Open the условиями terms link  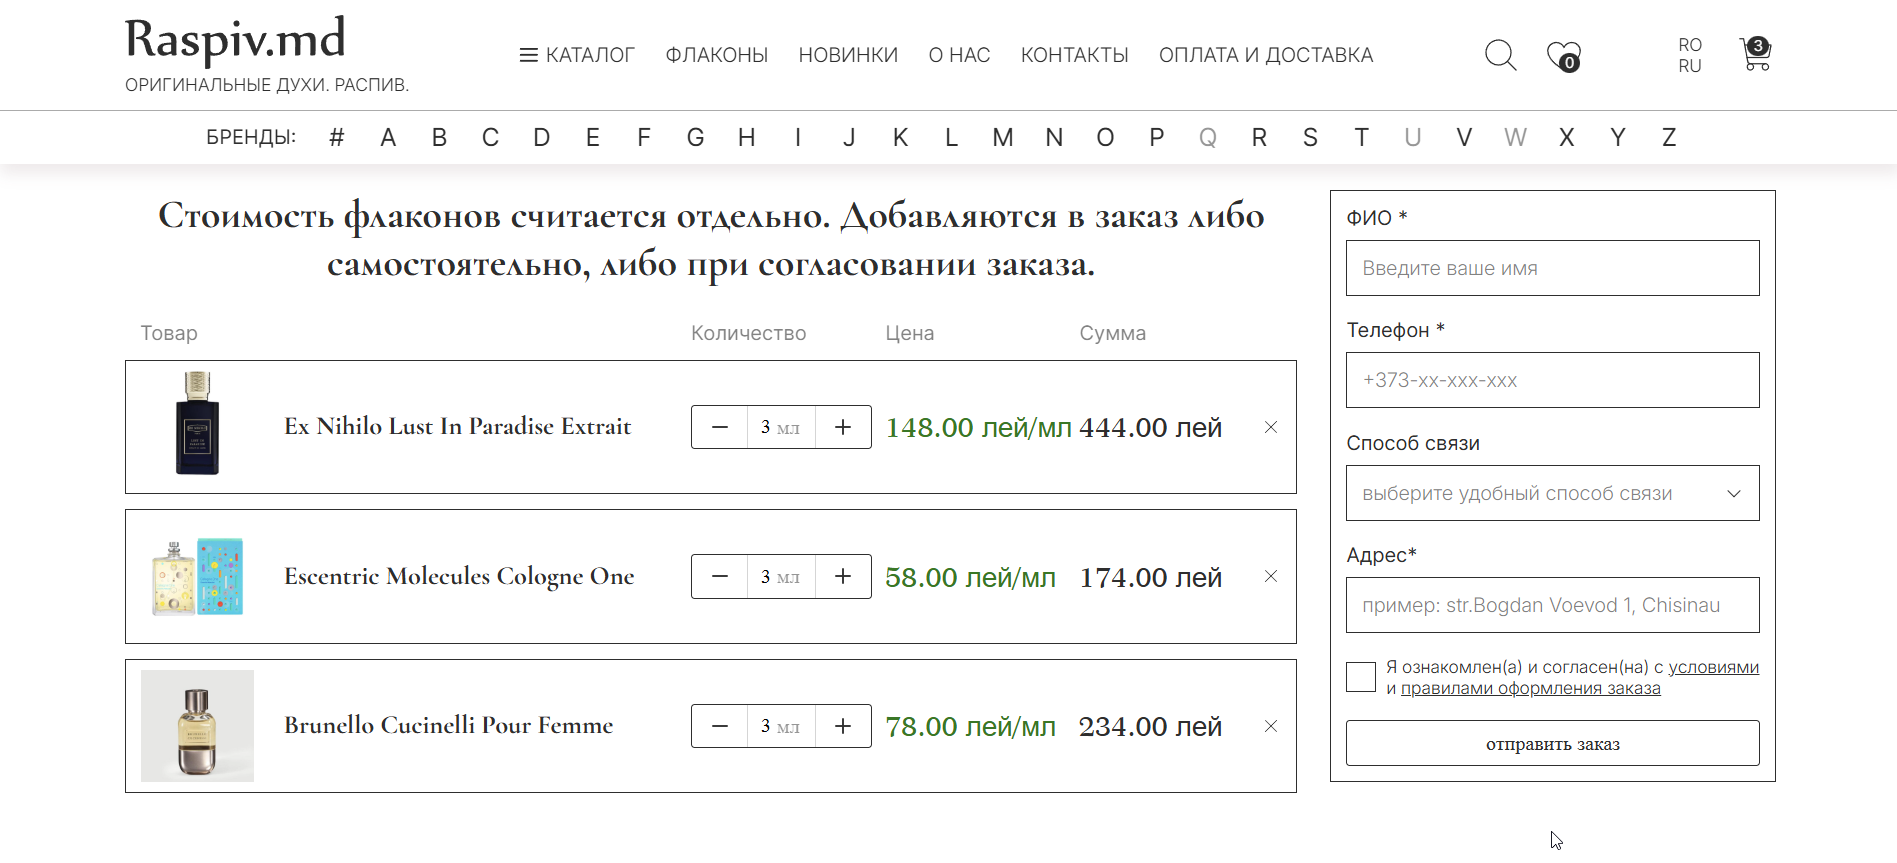pyautogui.click(x=1713, y=667)
